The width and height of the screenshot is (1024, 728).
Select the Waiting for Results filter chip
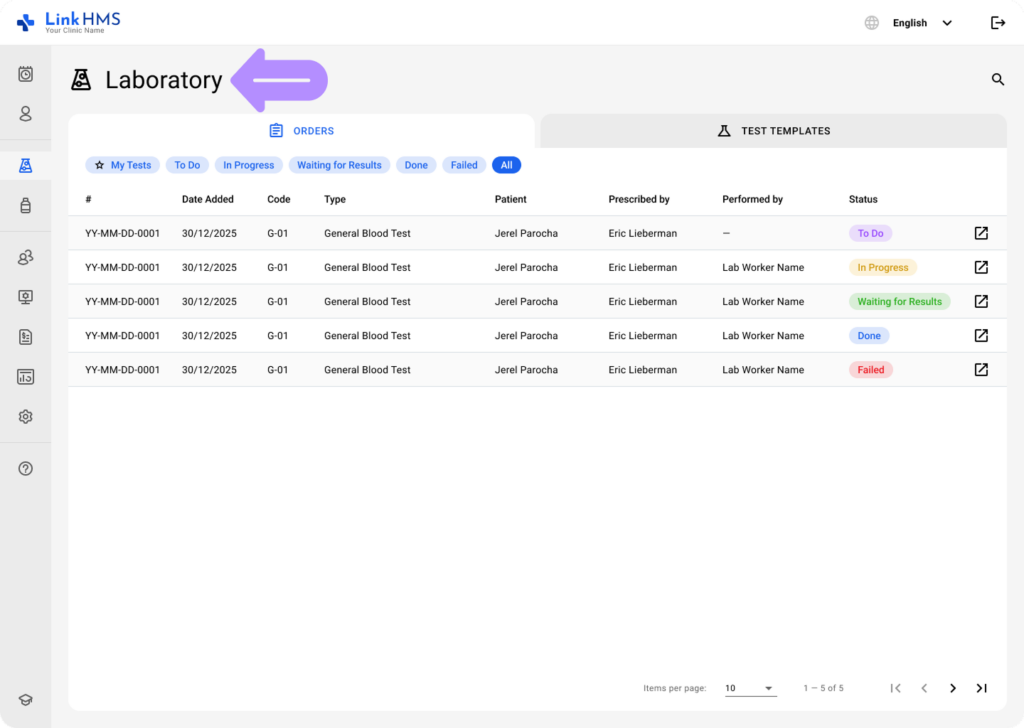(x=339, y=165)
